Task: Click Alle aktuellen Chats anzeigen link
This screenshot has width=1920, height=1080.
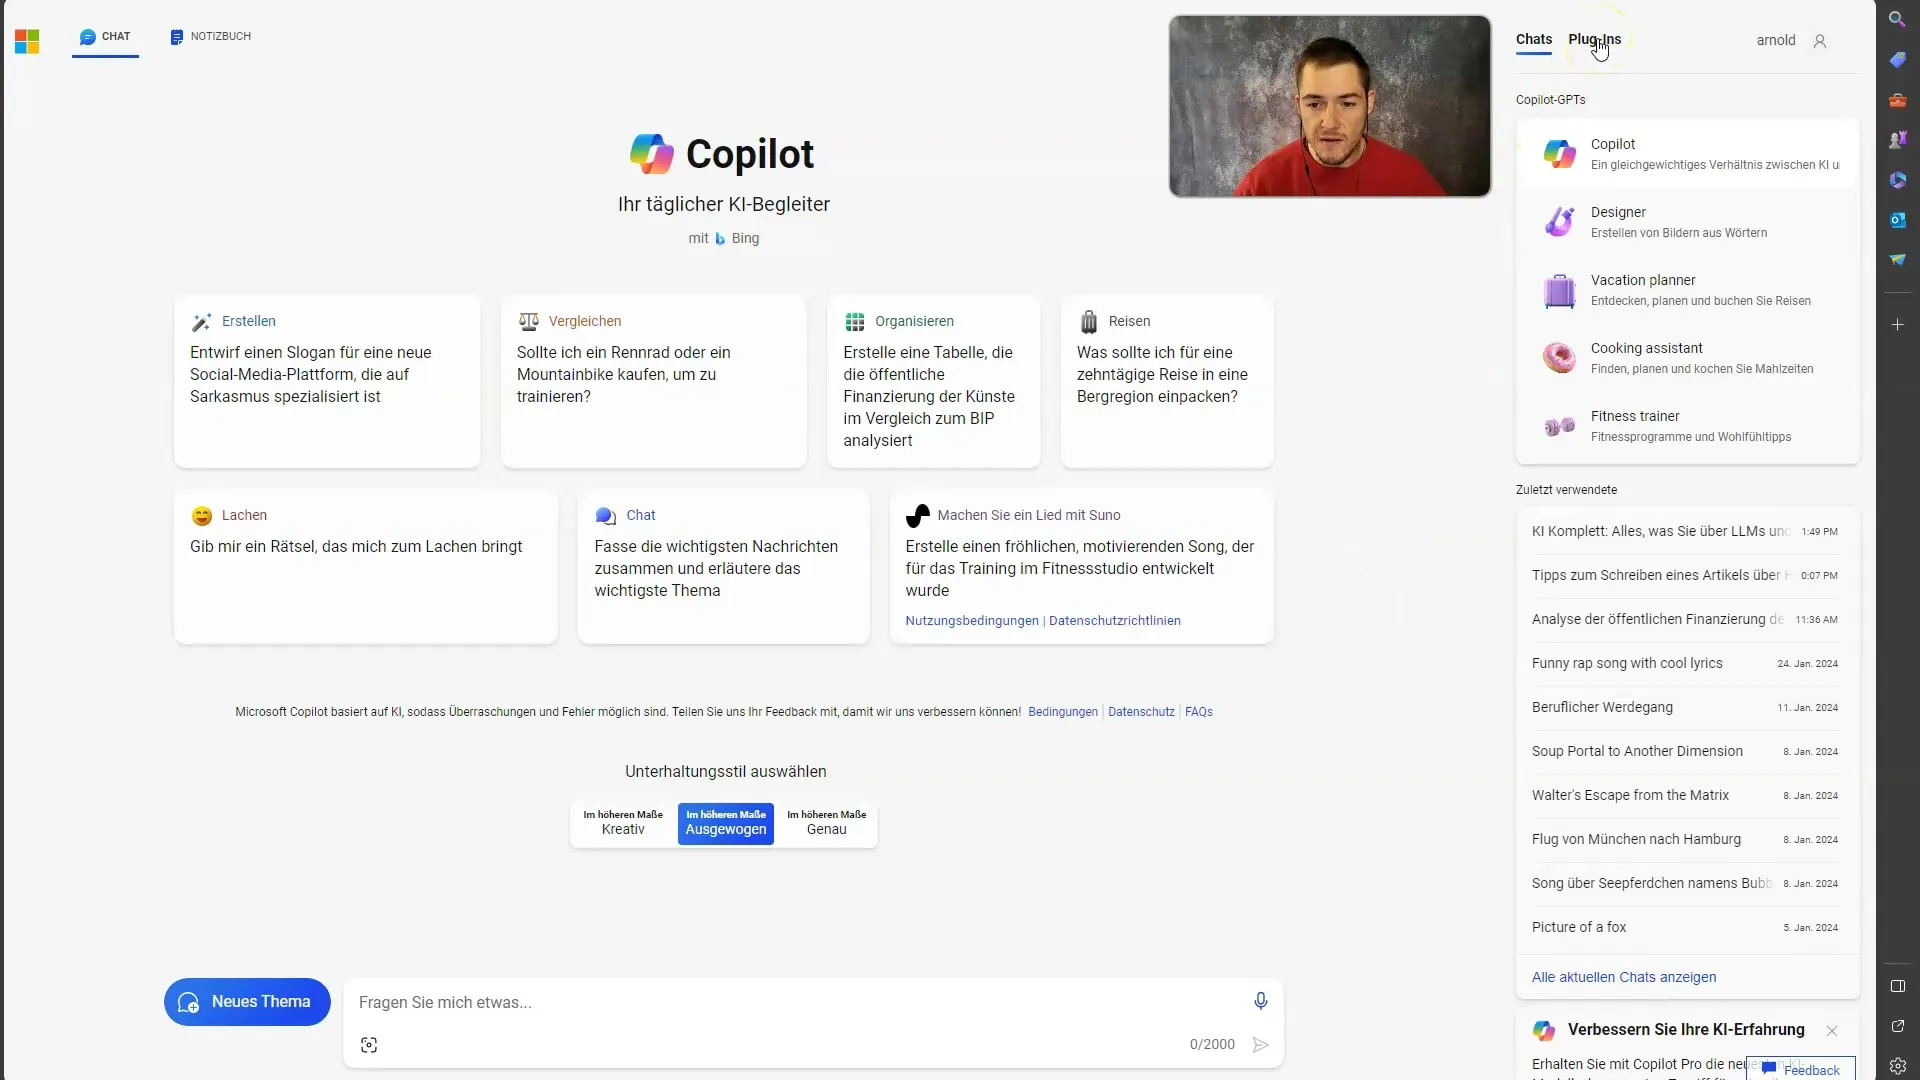Action: coord(1623,976)
